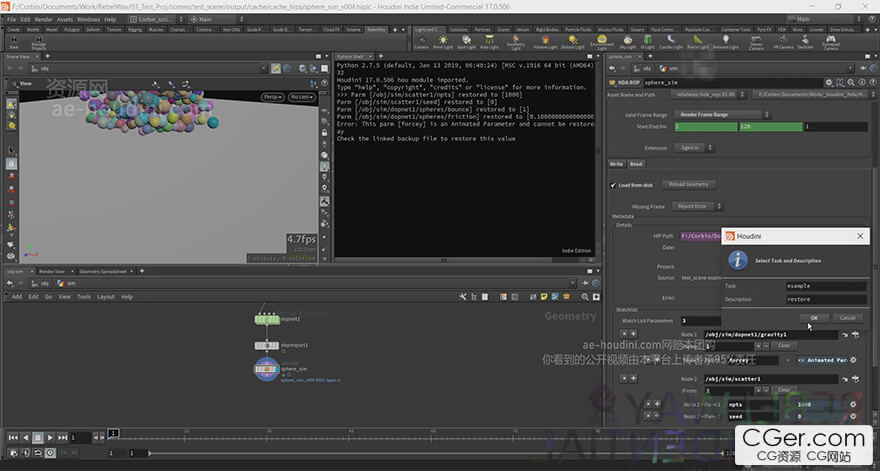The width and height of the screenshot is (880, 471).
Task: Add an Ambient Light from shelf
Action: pos(726,40)
